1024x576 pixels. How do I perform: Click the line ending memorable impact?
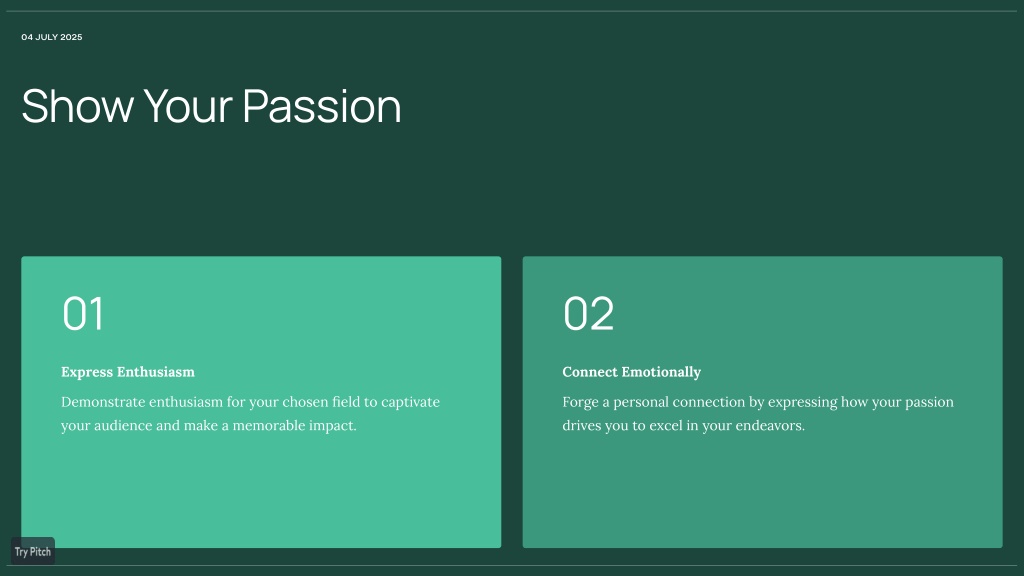click(x=208, y=425)
